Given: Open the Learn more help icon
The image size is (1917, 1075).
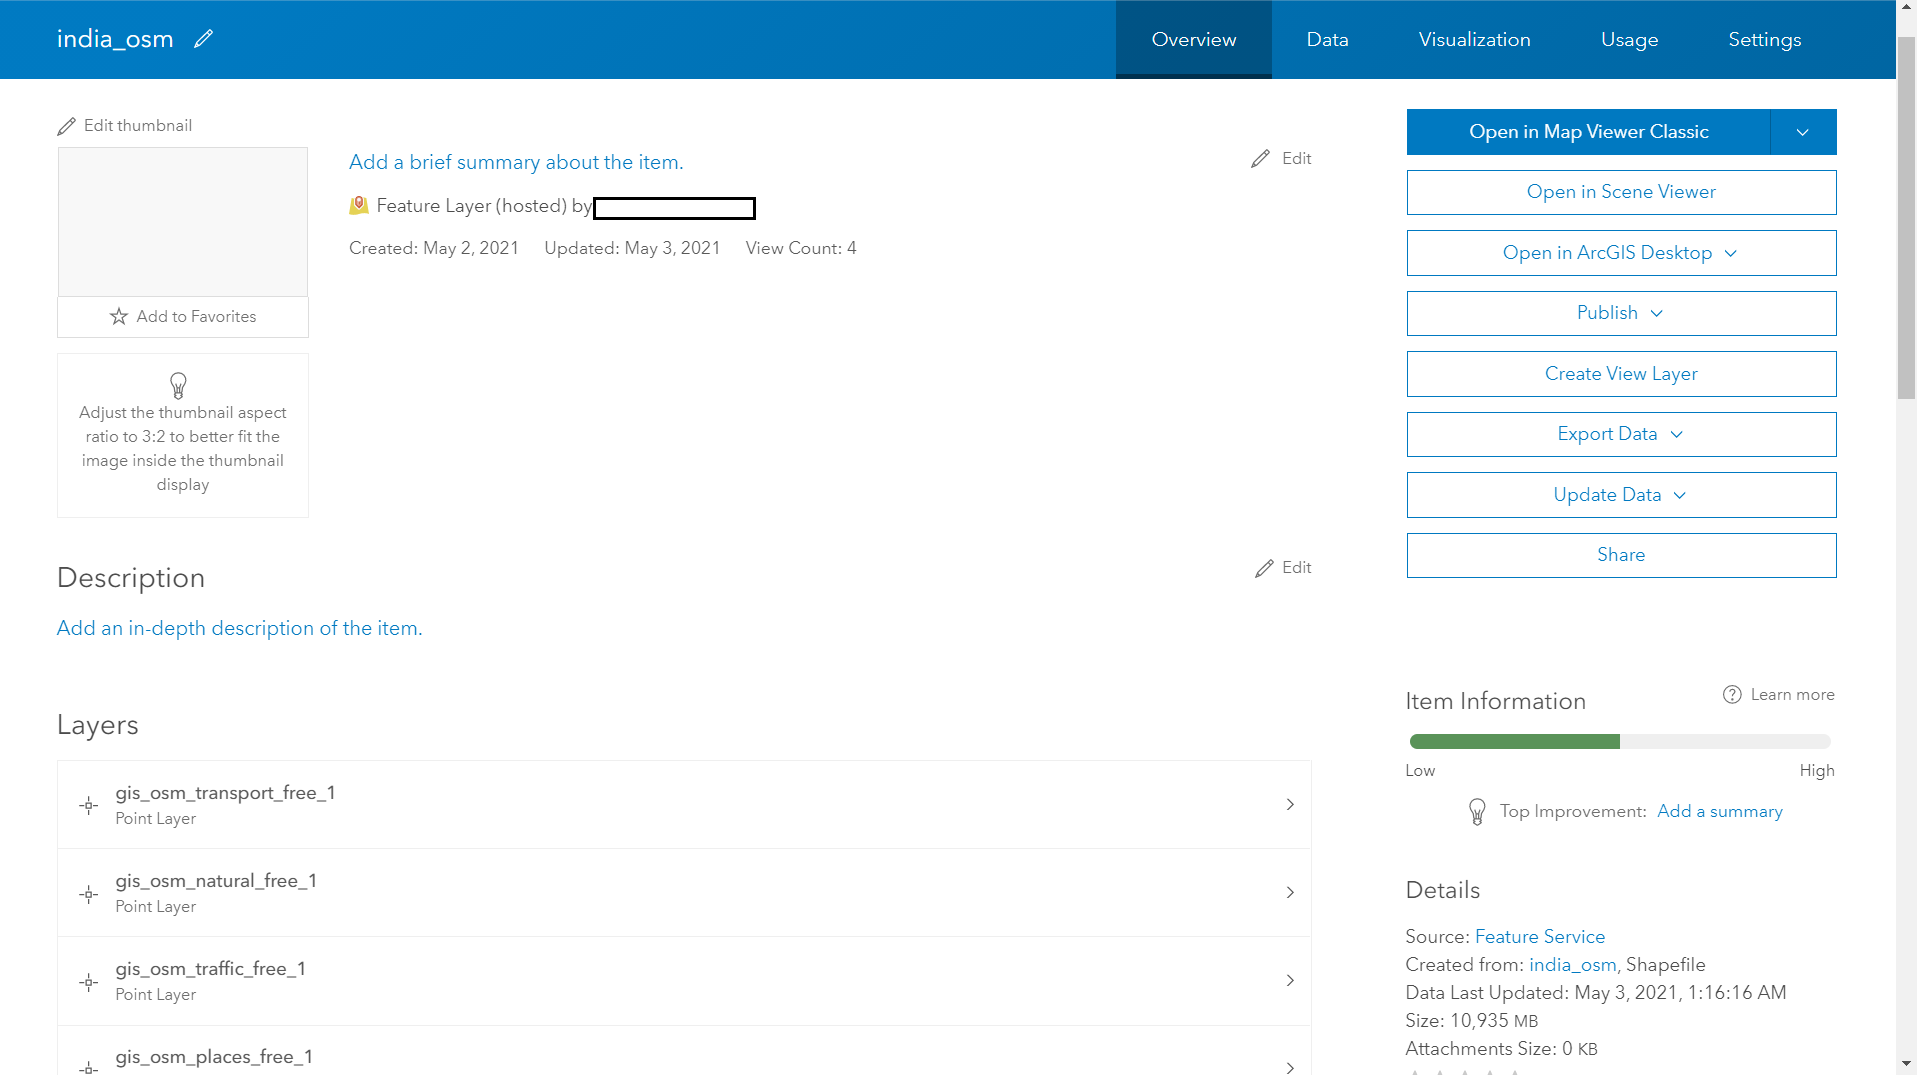Looking at the screenshot, I should (1732, 694).
